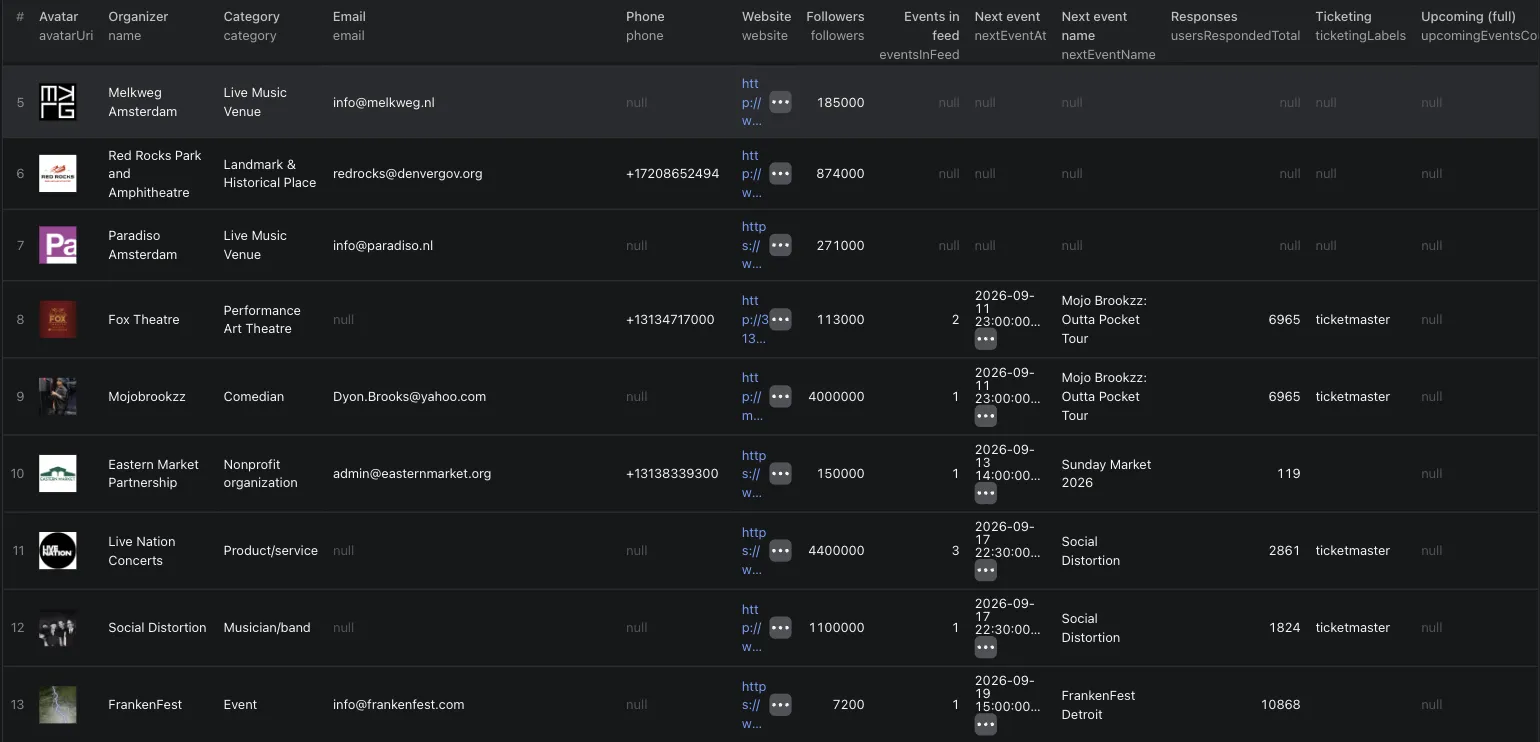
Task: Click the FrankenFest Detroit event name
Action: 1098,704
